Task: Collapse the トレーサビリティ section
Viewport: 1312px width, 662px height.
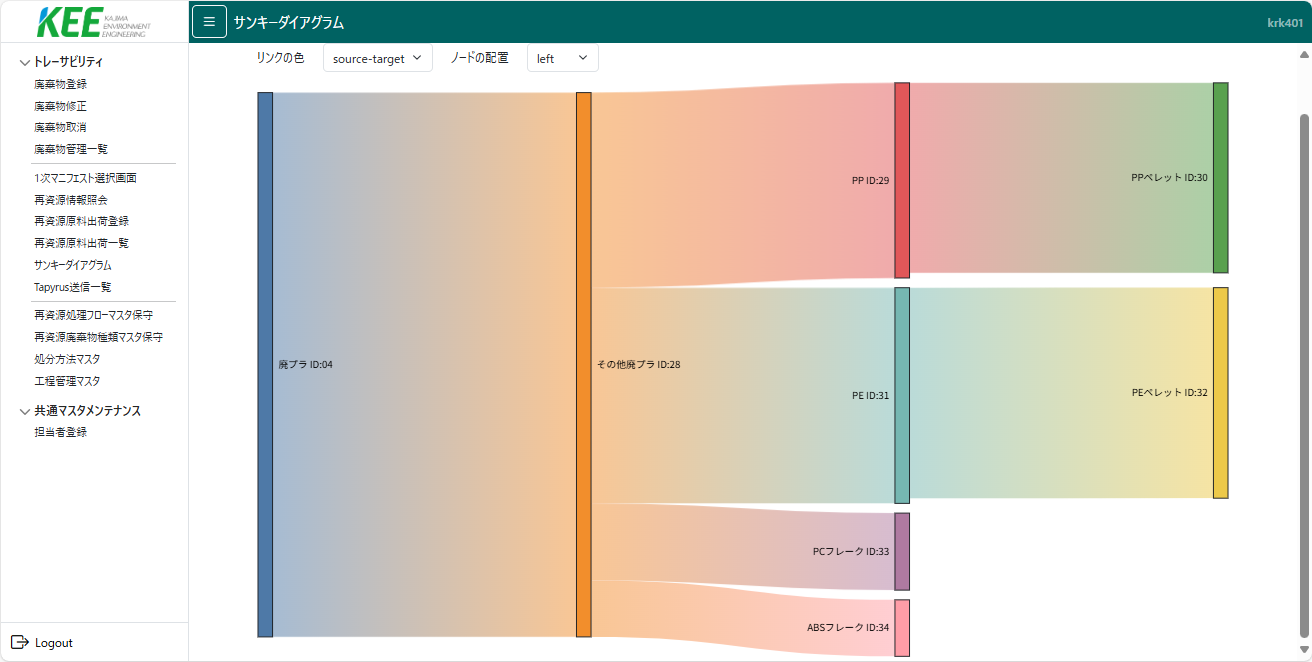Action: pos(25,62)
